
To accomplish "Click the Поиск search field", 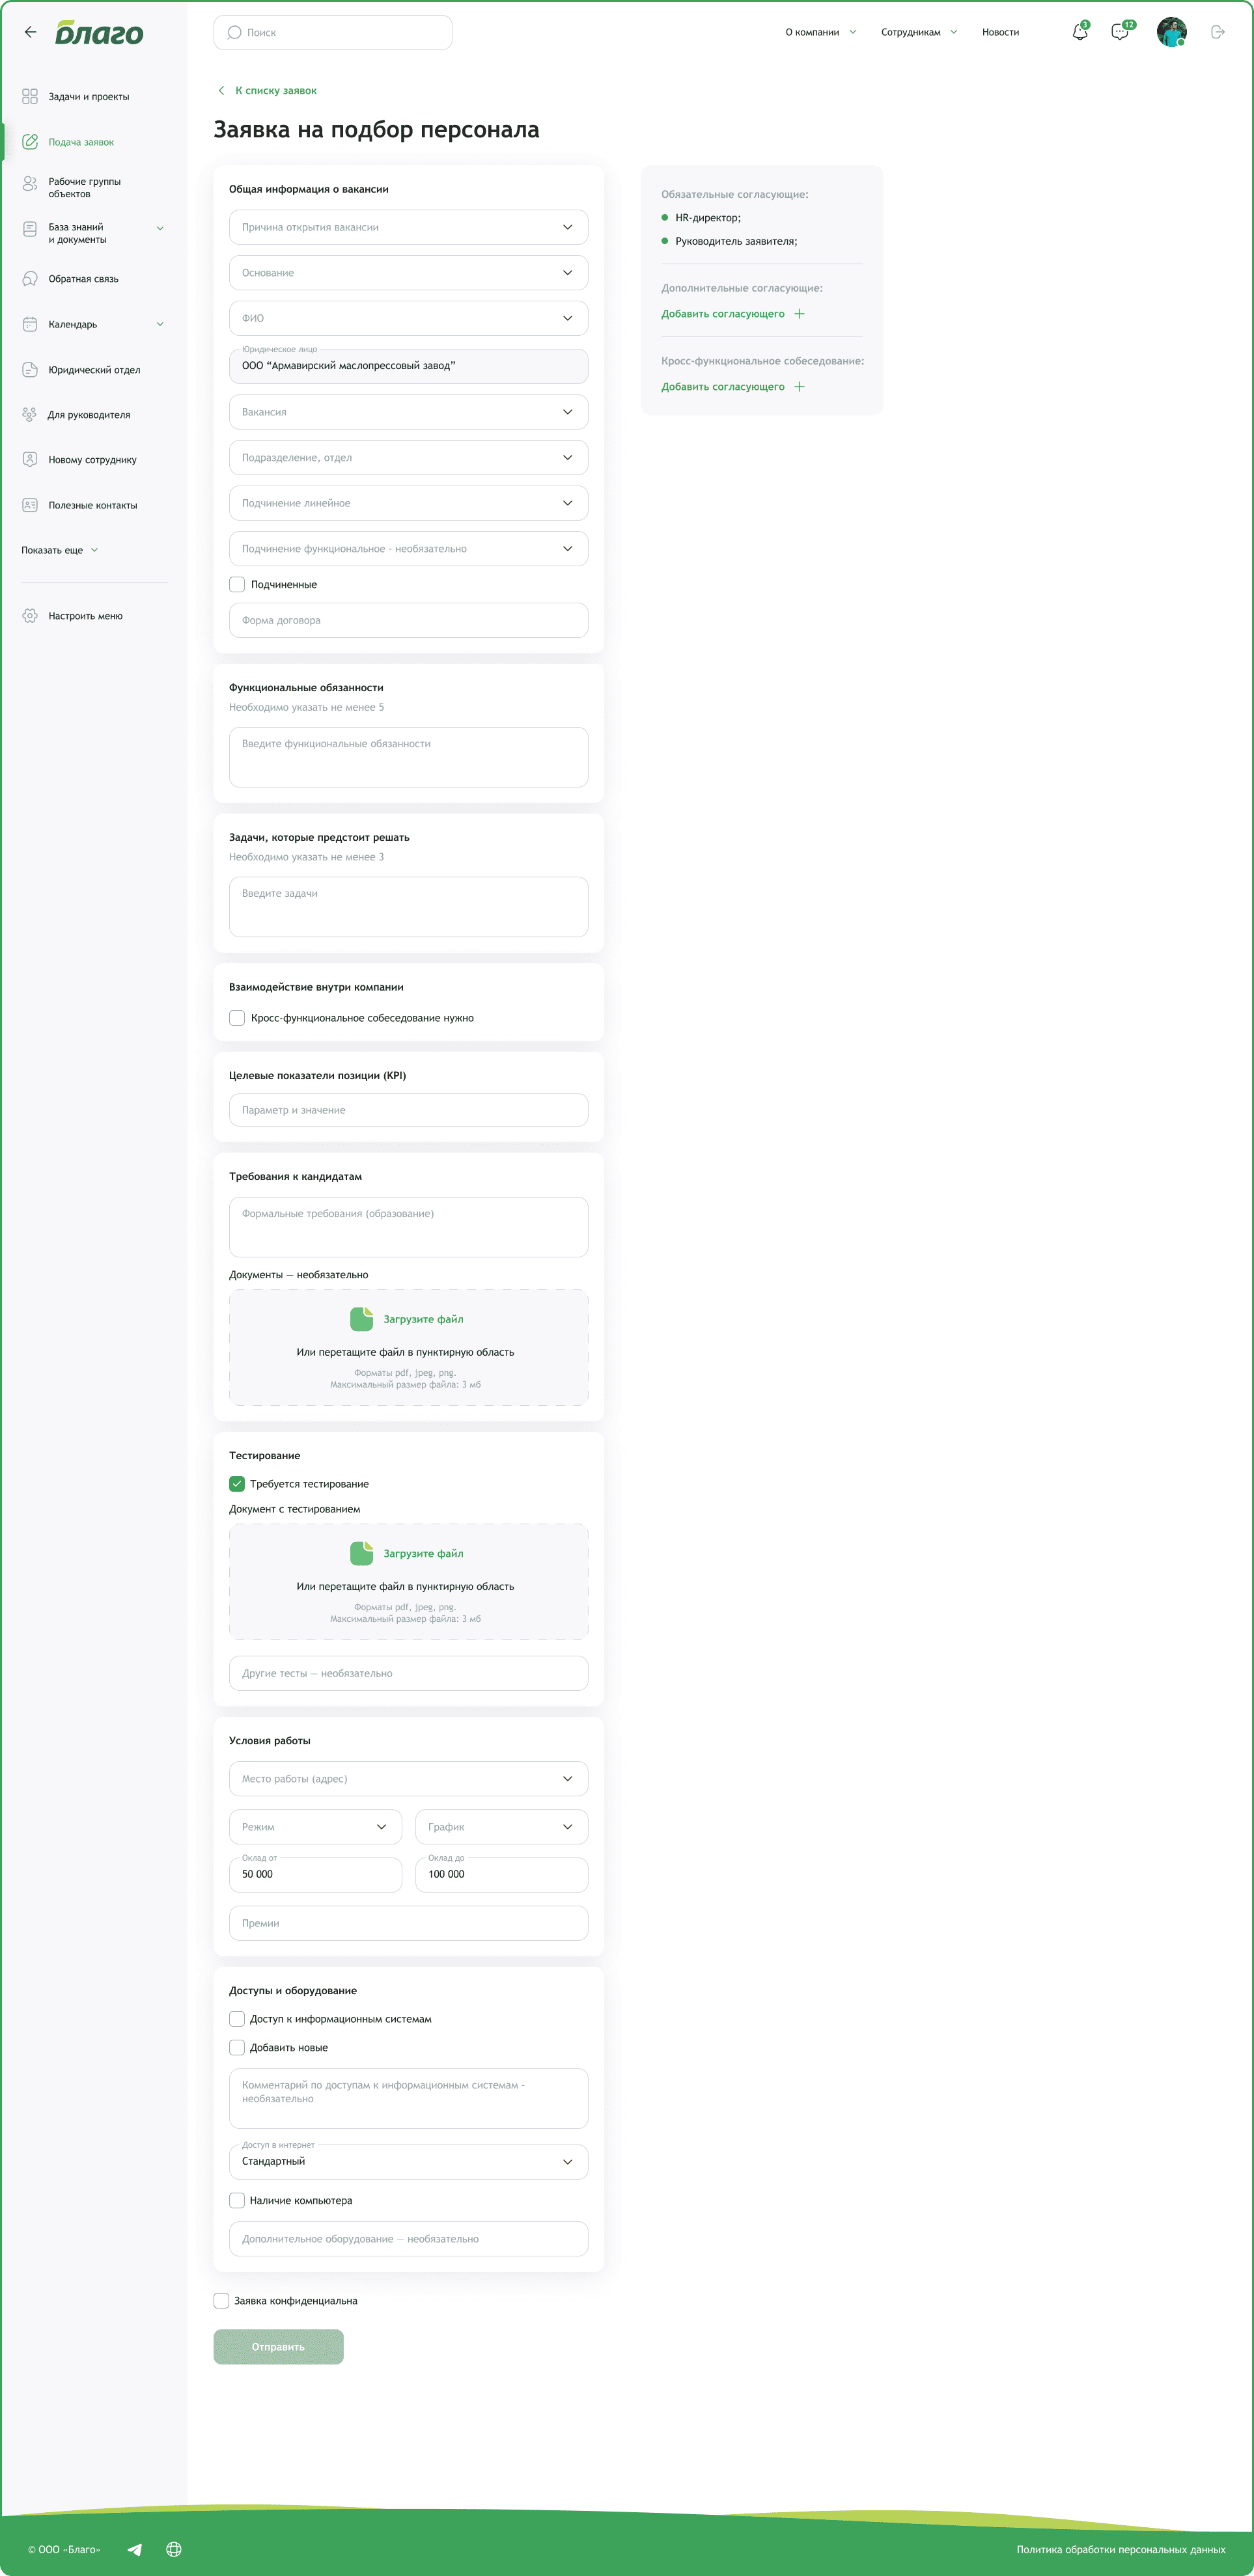I will (333, 32).
